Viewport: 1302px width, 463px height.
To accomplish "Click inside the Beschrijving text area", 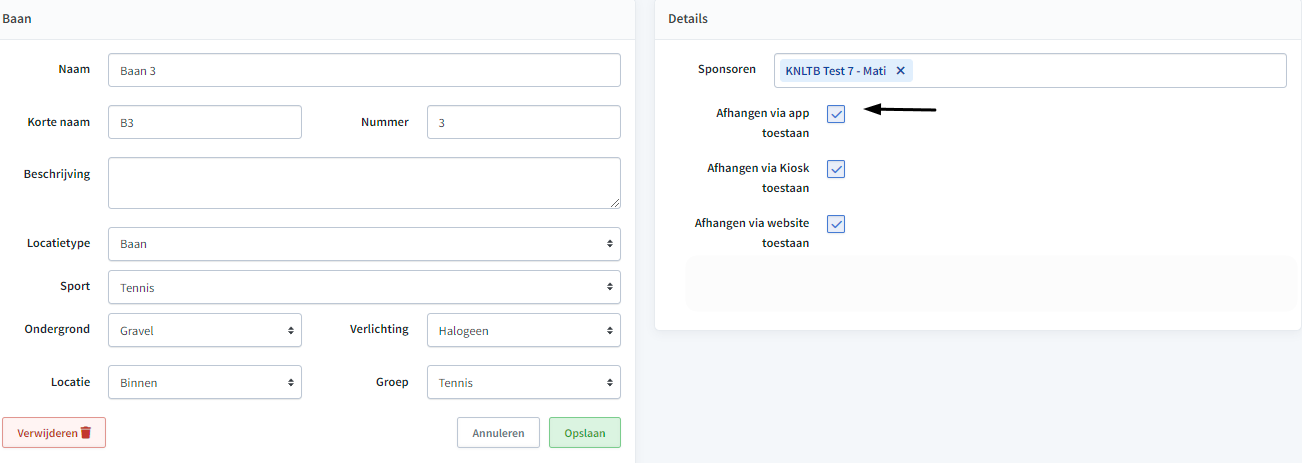I will pyautogui.click(x=364, y=183).
